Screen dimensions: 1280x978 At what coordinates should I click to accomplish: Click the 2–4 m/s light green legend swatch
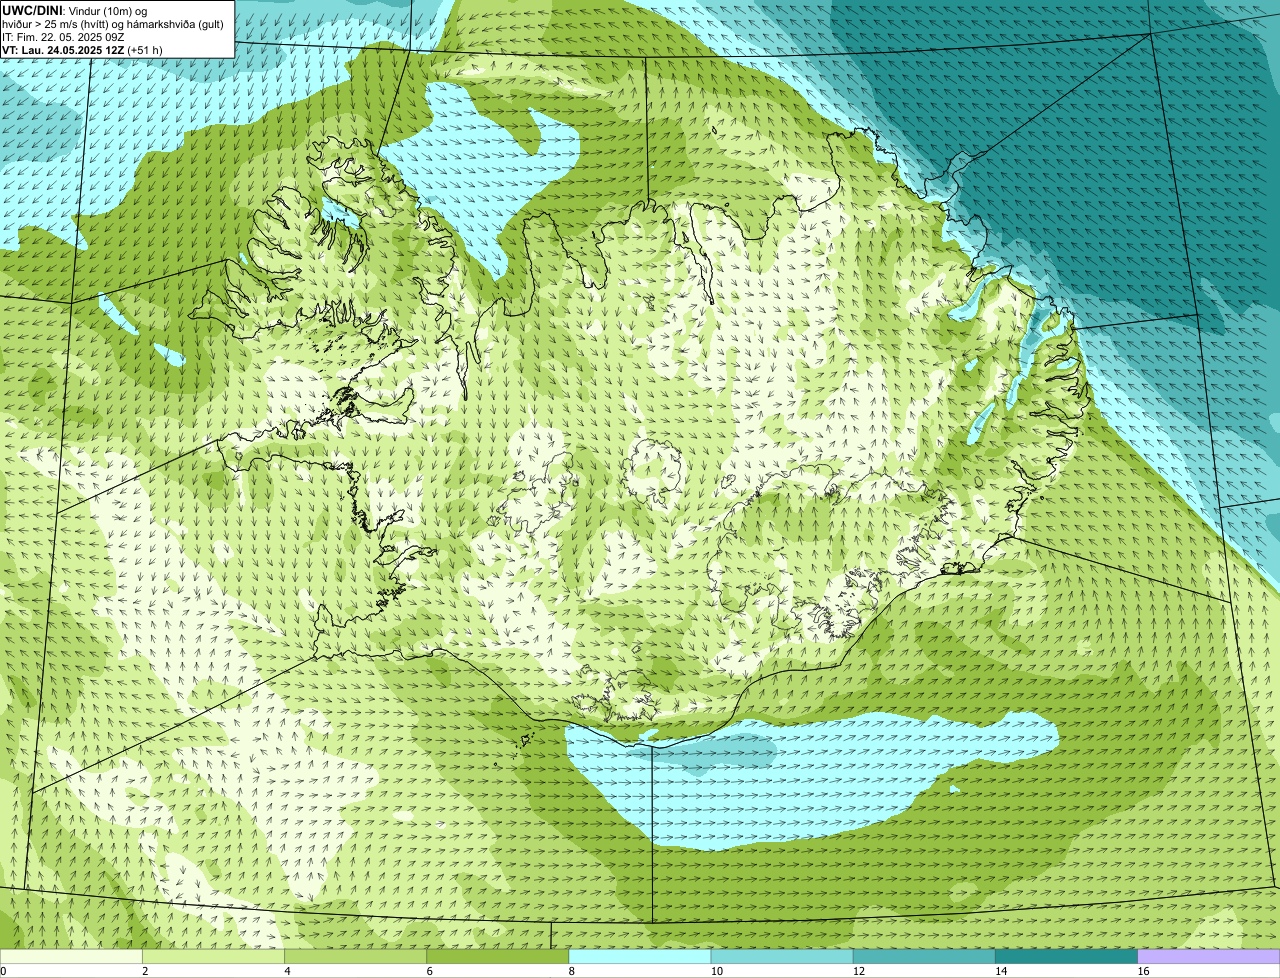pos(213,956)
